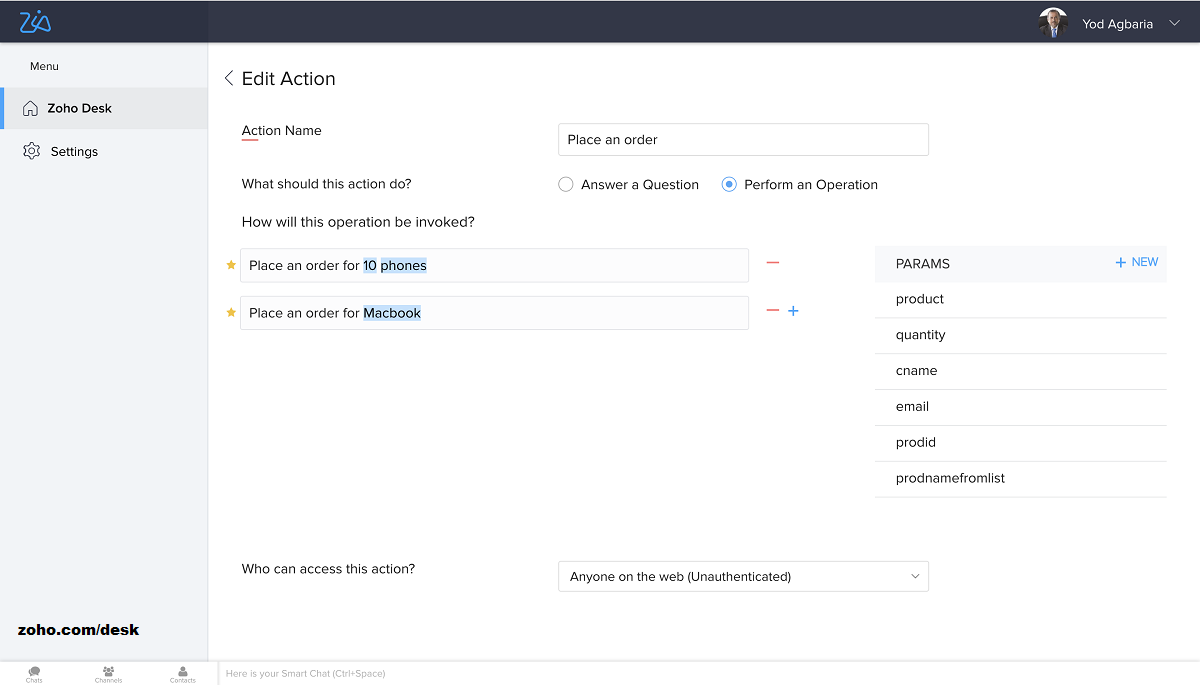The width and height of the screenshot is (1200, 685).
Task: Open Zoho Desk in the sidebar
Action: (80, 108)
